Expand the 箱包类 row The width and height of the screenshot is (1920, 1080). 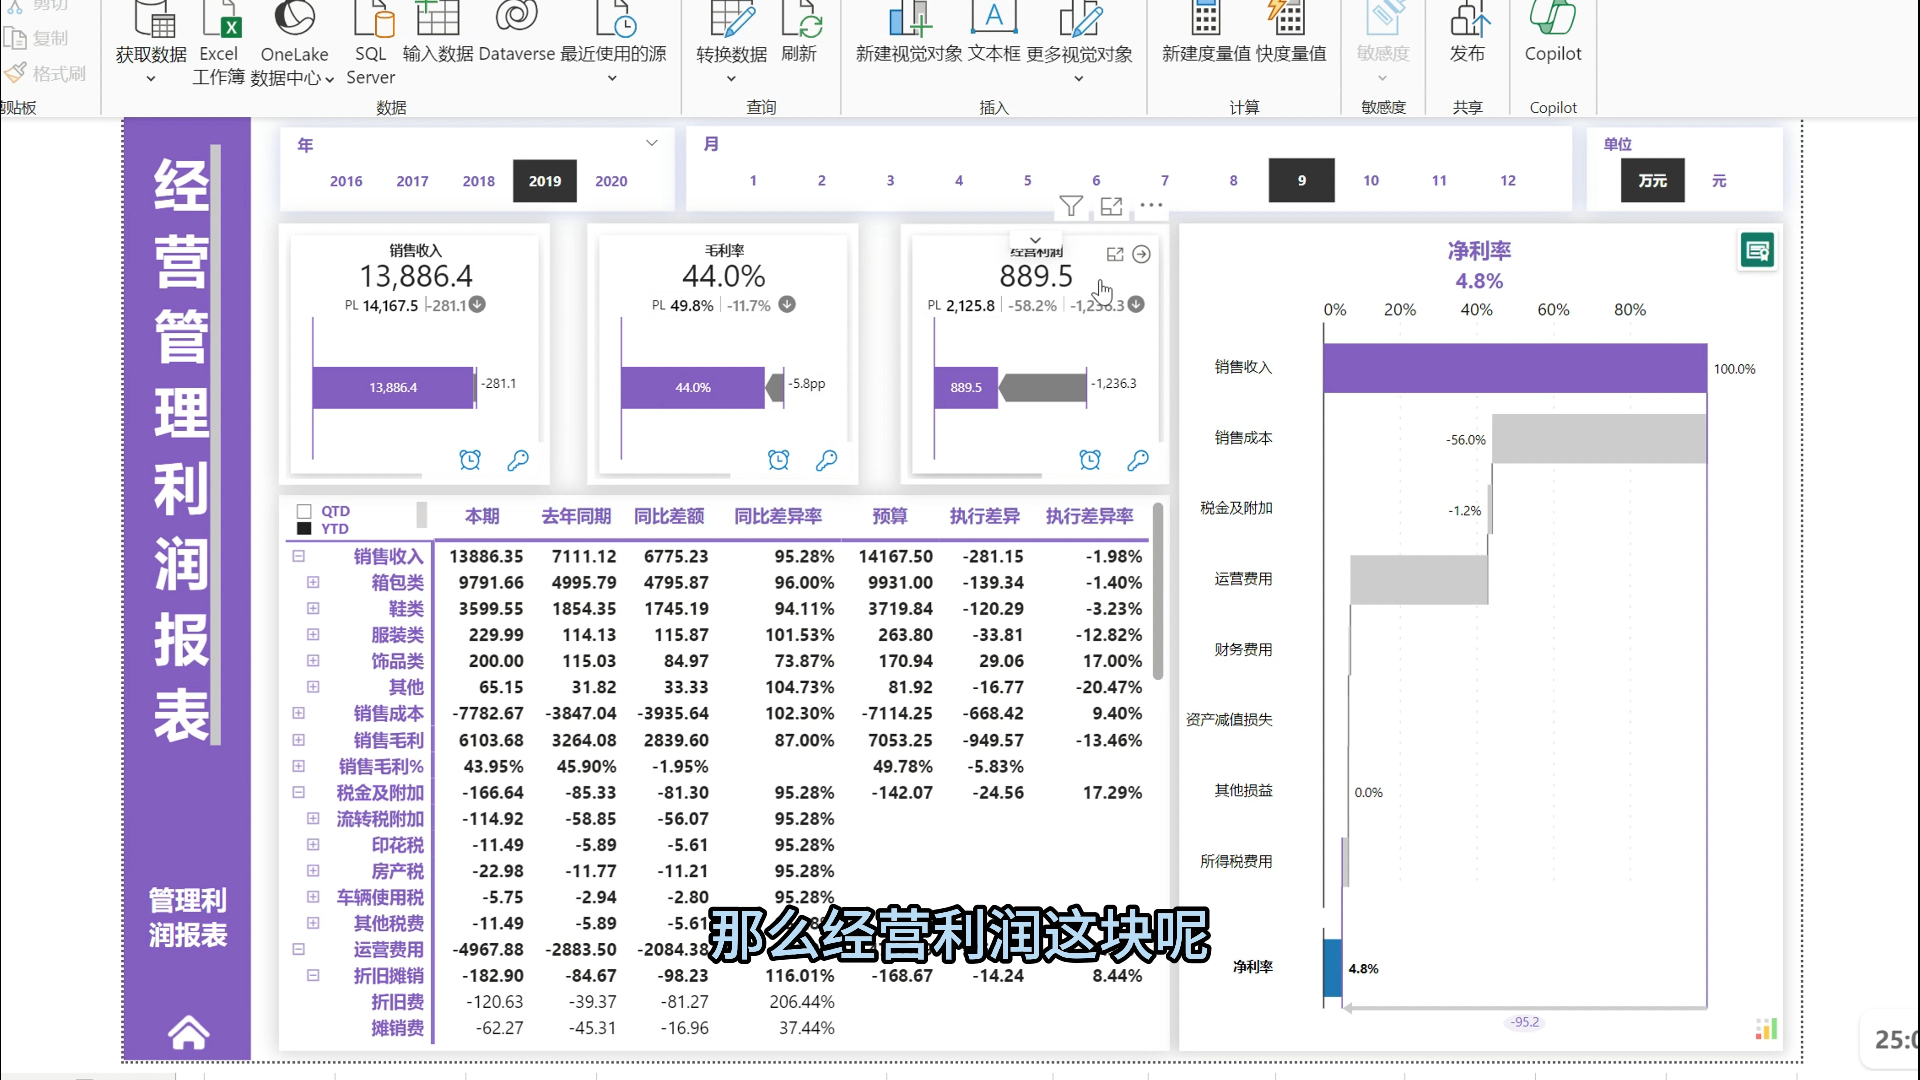click(x=313, y=582)
